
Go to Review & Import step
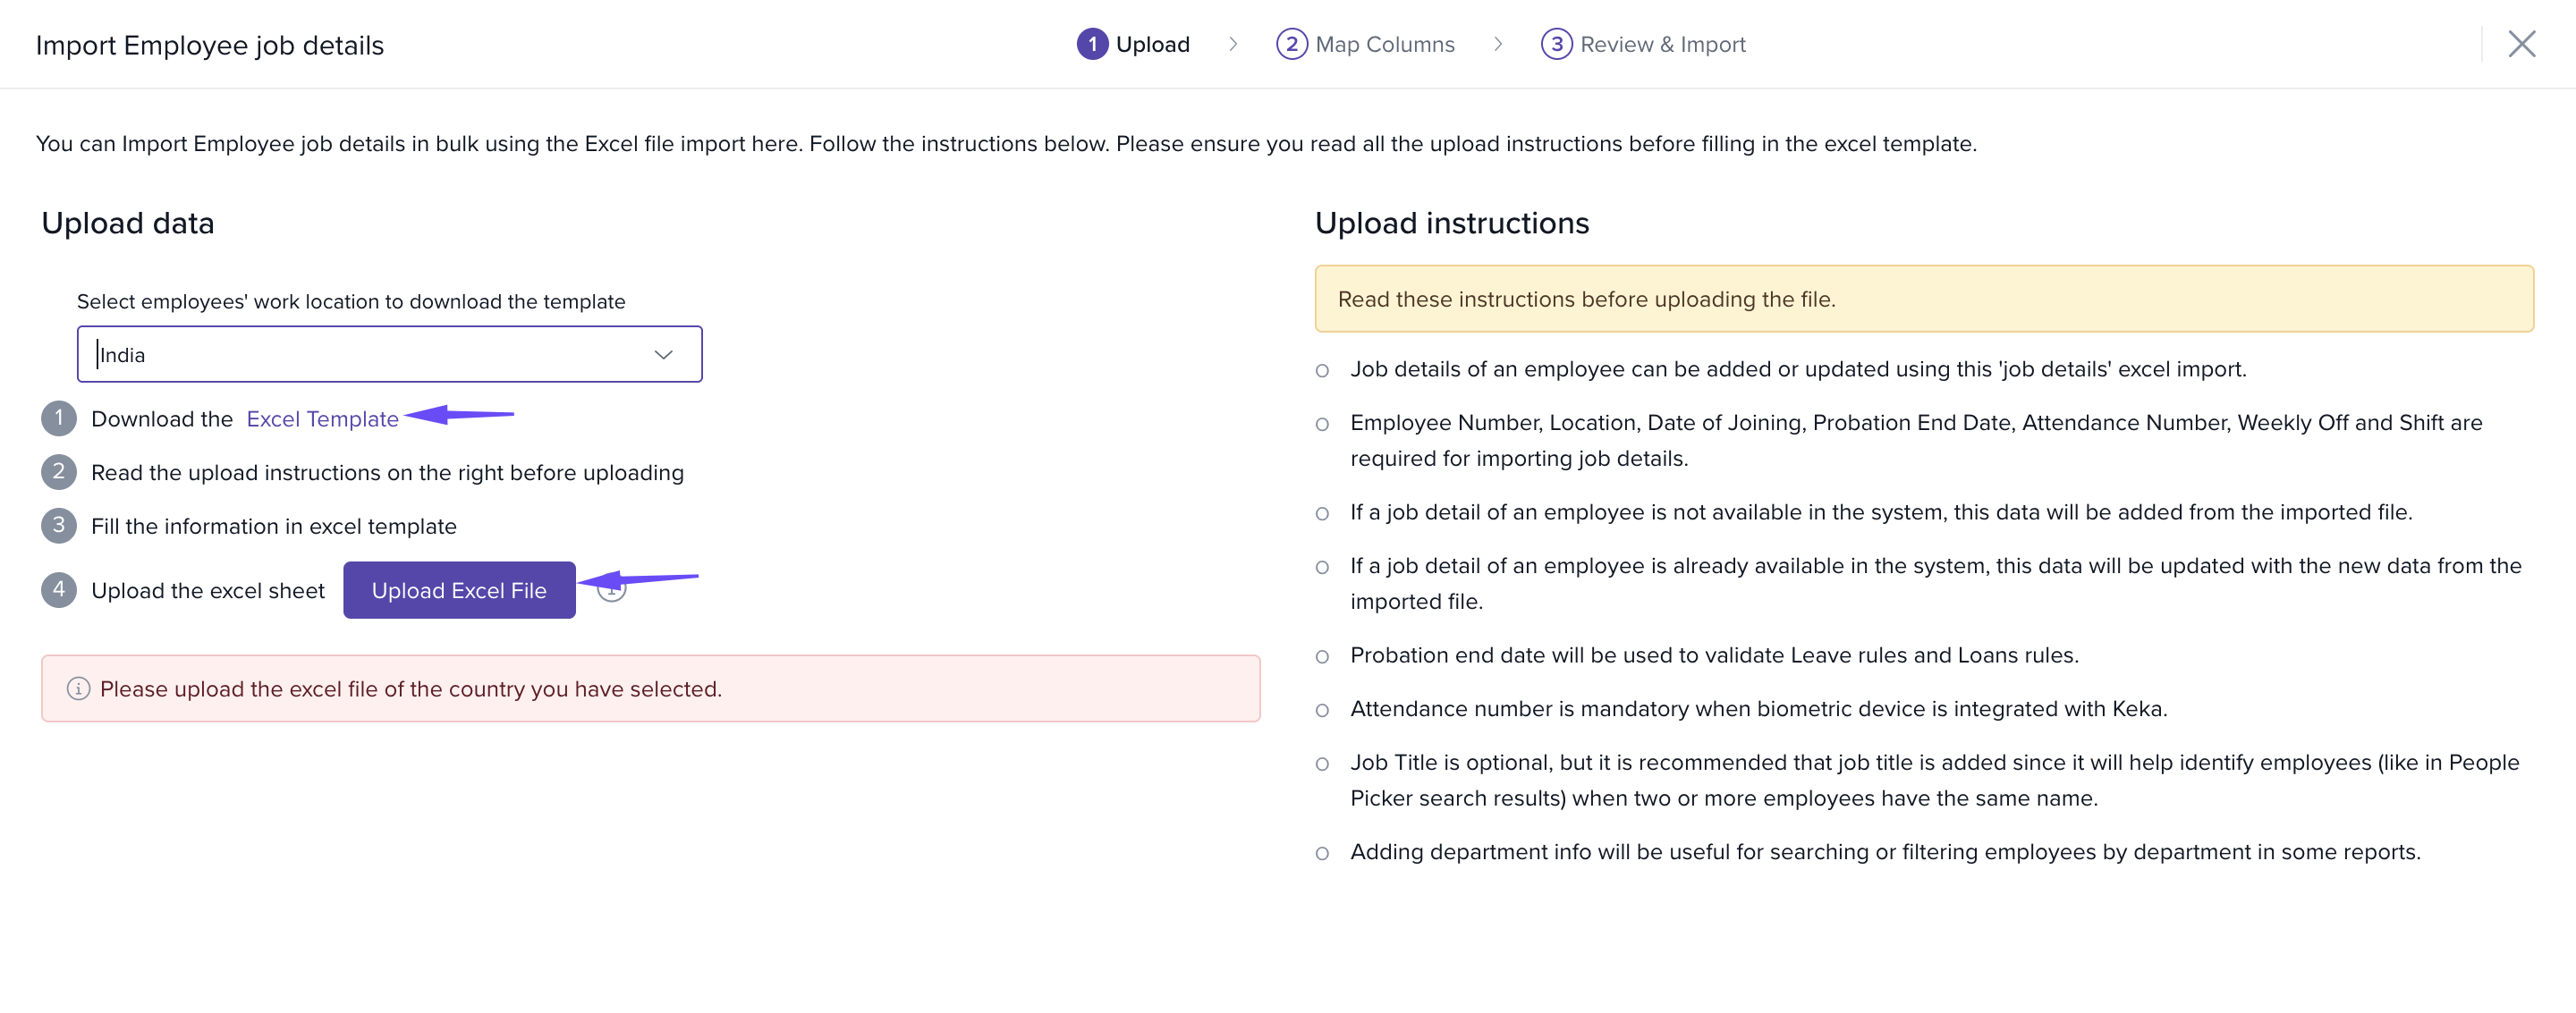click(x=1662, y=44)
